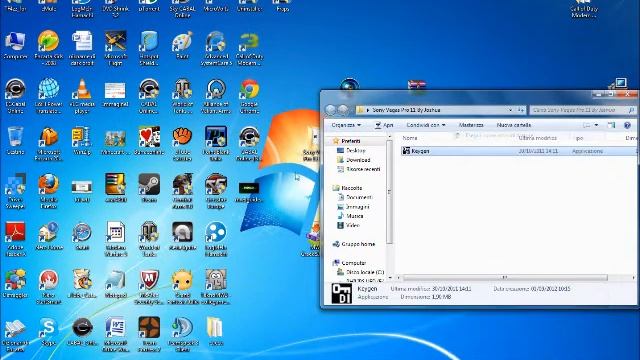Click Apri in the Explorer toolbar
Screen dimensions: 640x360
click(384, 125)
